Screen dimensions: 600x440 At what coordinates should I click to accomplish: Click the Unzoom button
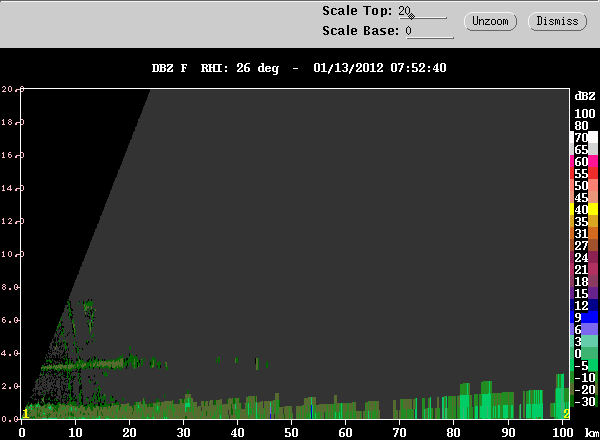coord(489,21)
